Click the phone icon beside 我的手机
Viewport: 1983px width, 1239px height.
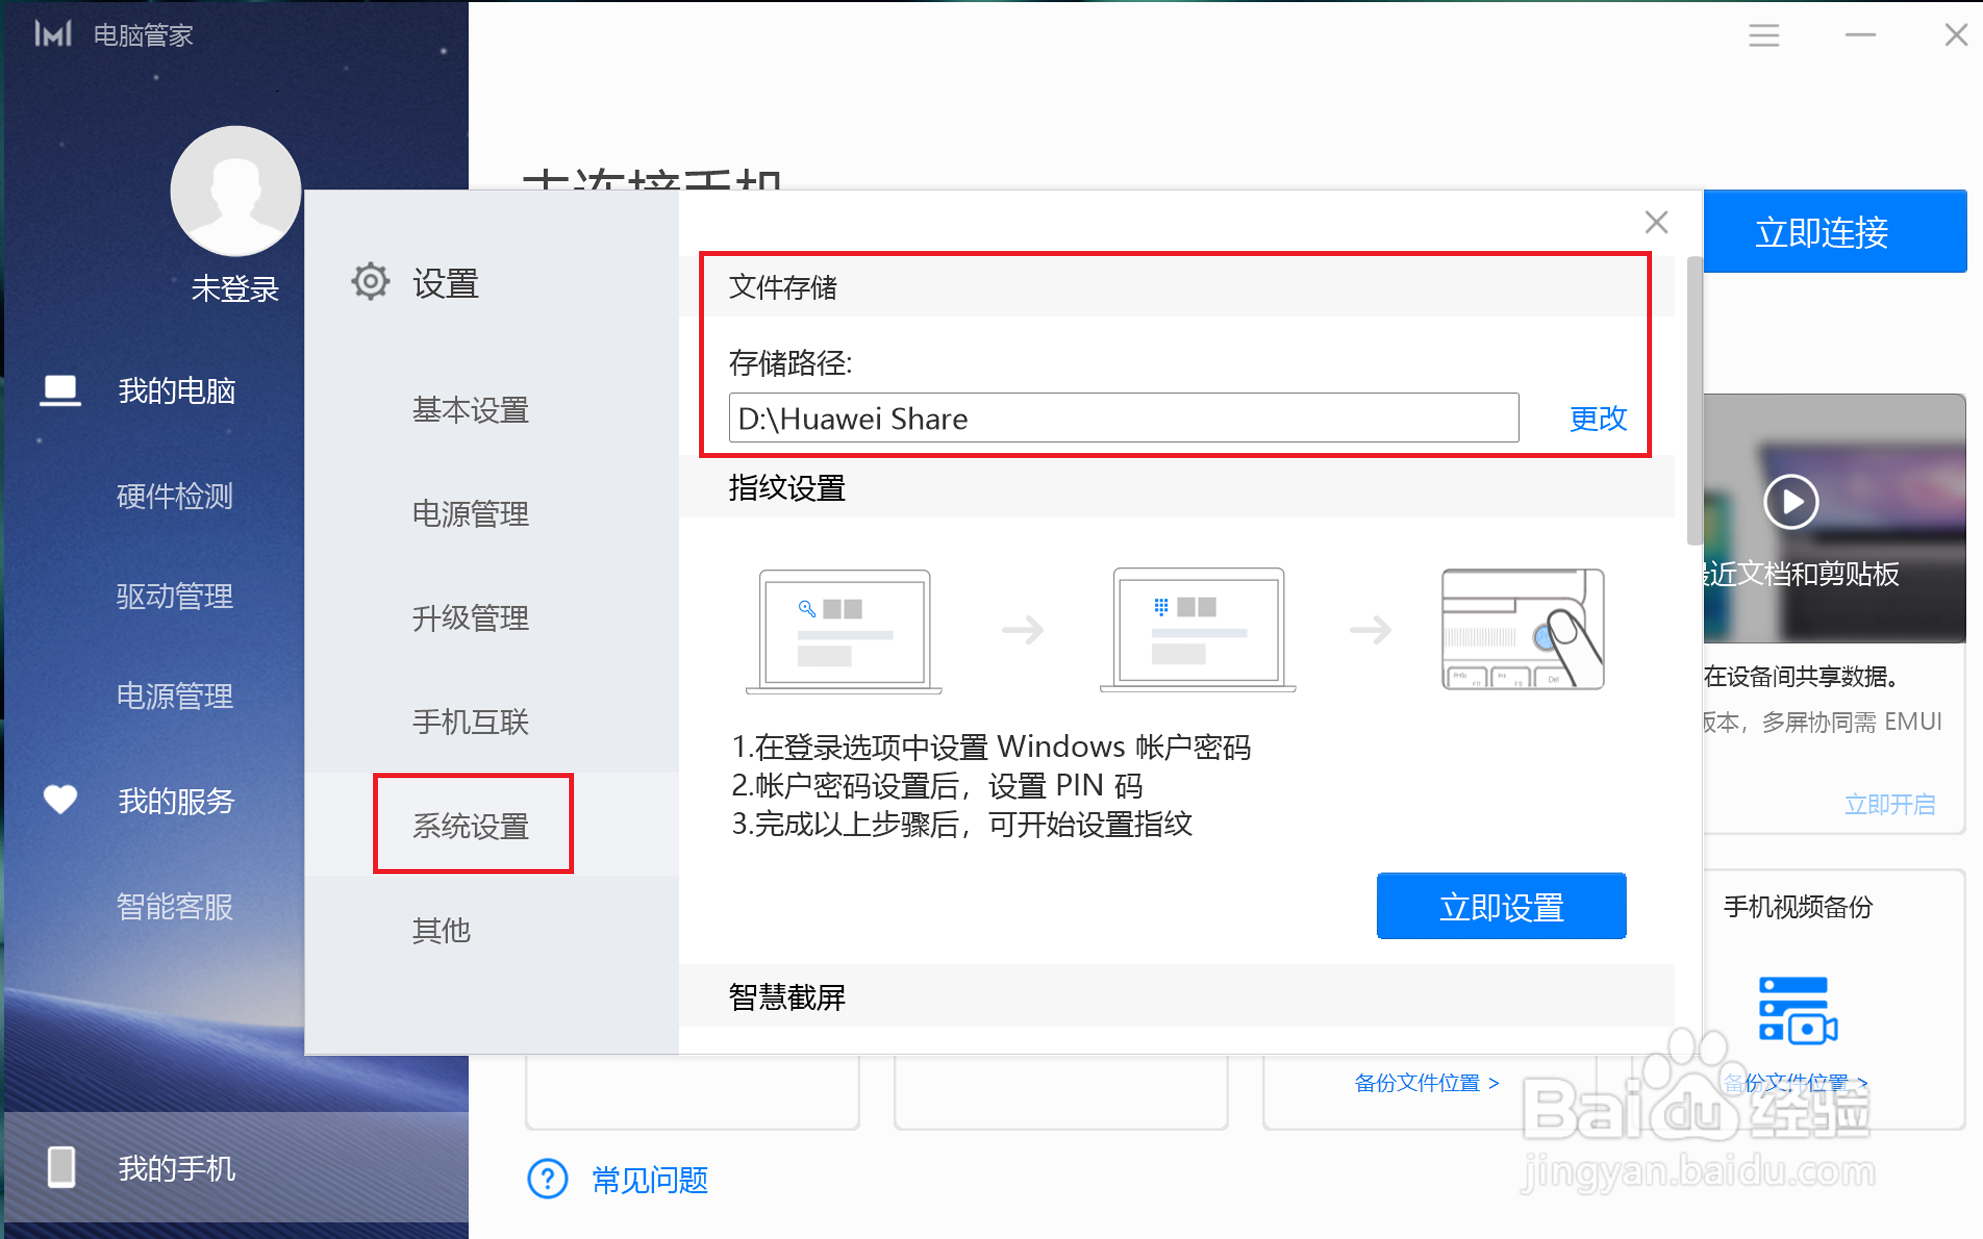coord(62,1167)
